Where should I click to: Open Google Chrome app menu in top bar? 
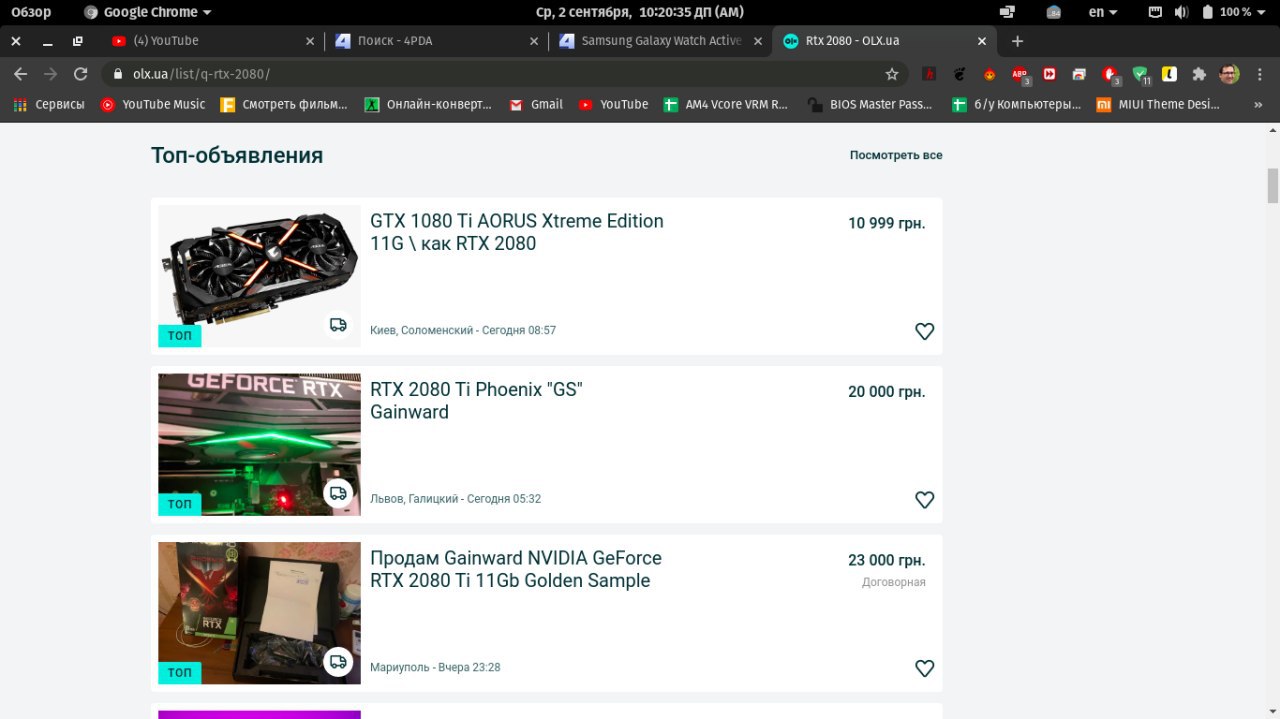(x=148, y=12)
